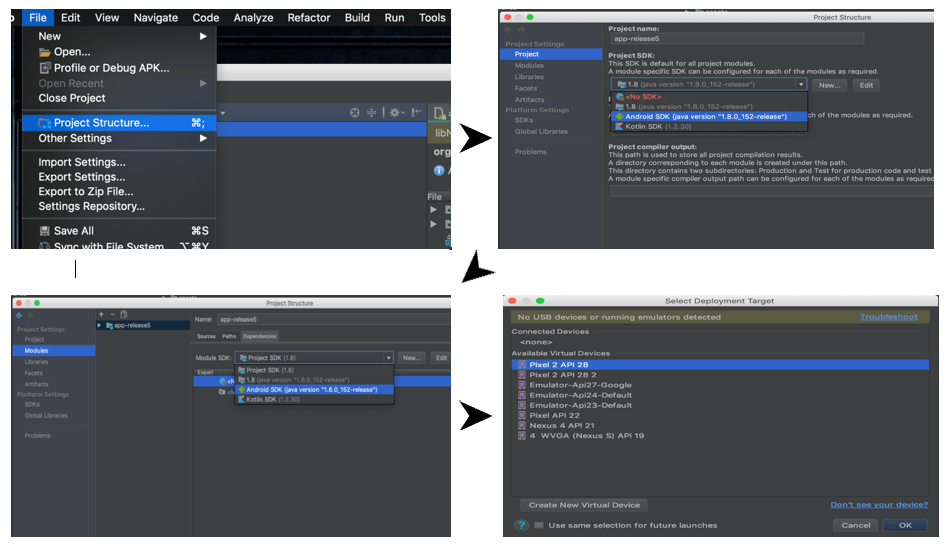Click the blue info icon below 'org'
Image resolution: width=951 pixels, height=549 pixels.
(x=439, y=170)
